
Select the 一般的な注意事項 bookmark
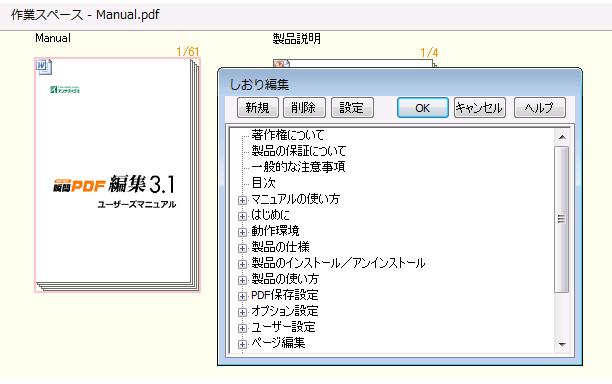tap(298, 167)
